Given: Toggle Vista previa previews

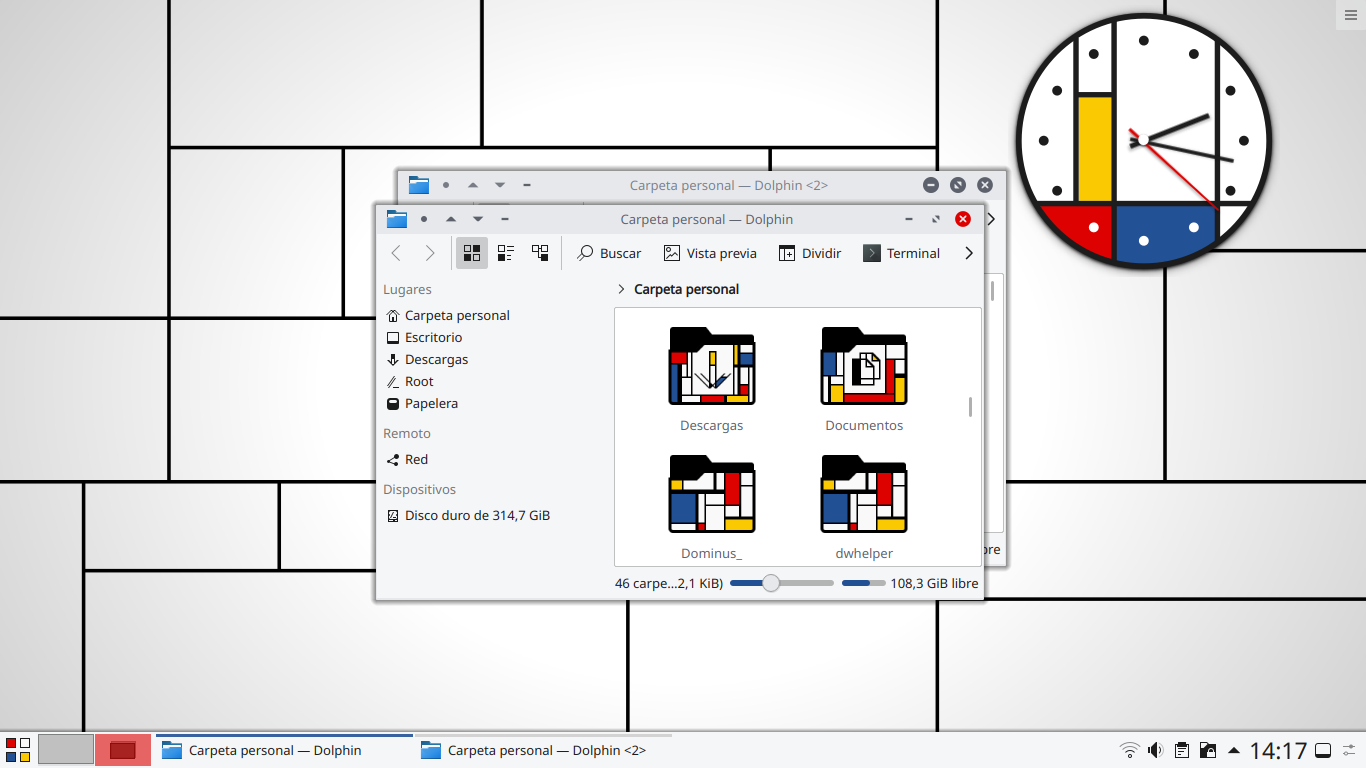Looking at the screenshot, I should (x=710, y=253).
